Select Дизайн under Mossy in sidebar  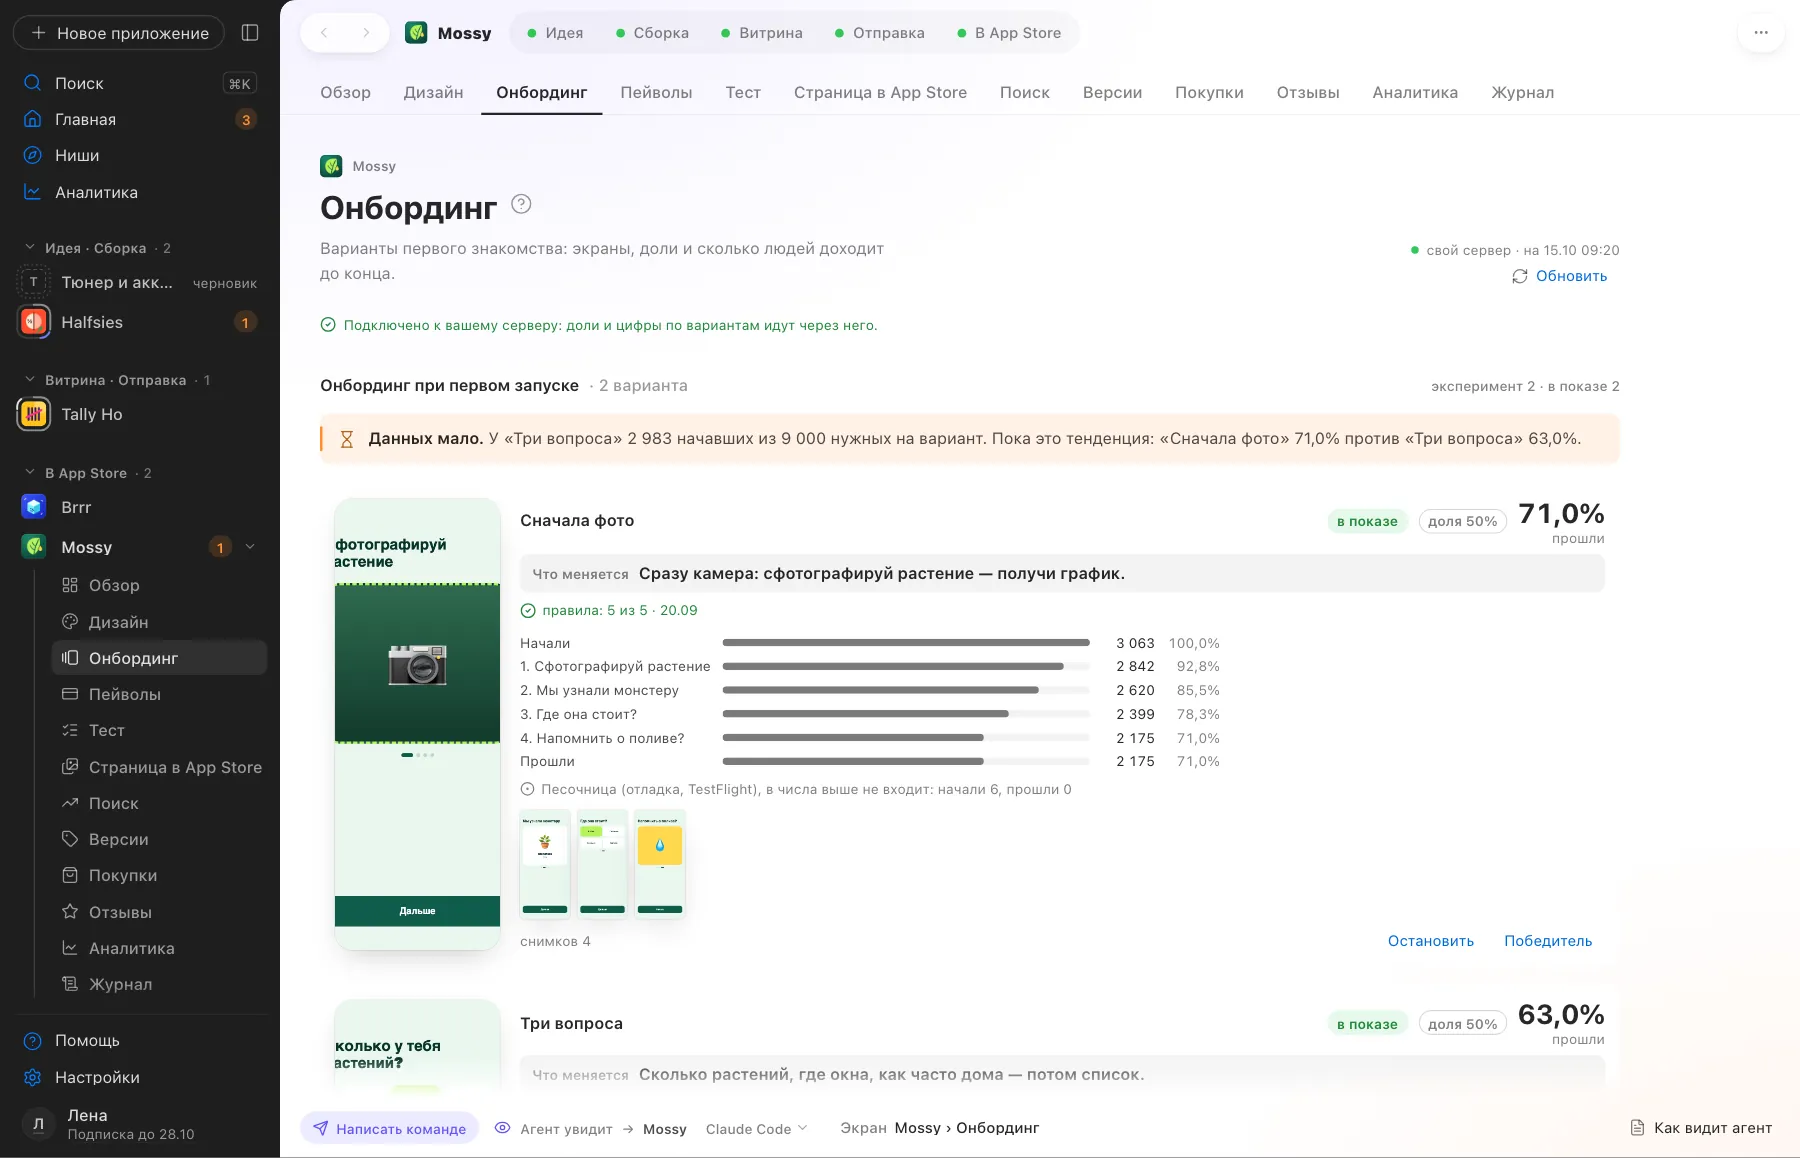(x=160, y=622)
